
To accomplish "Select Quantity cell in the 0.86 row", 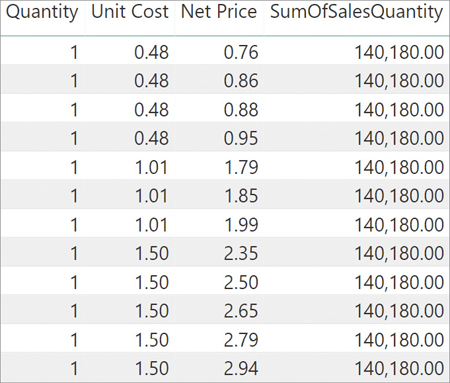I will (x=74, y=81).
